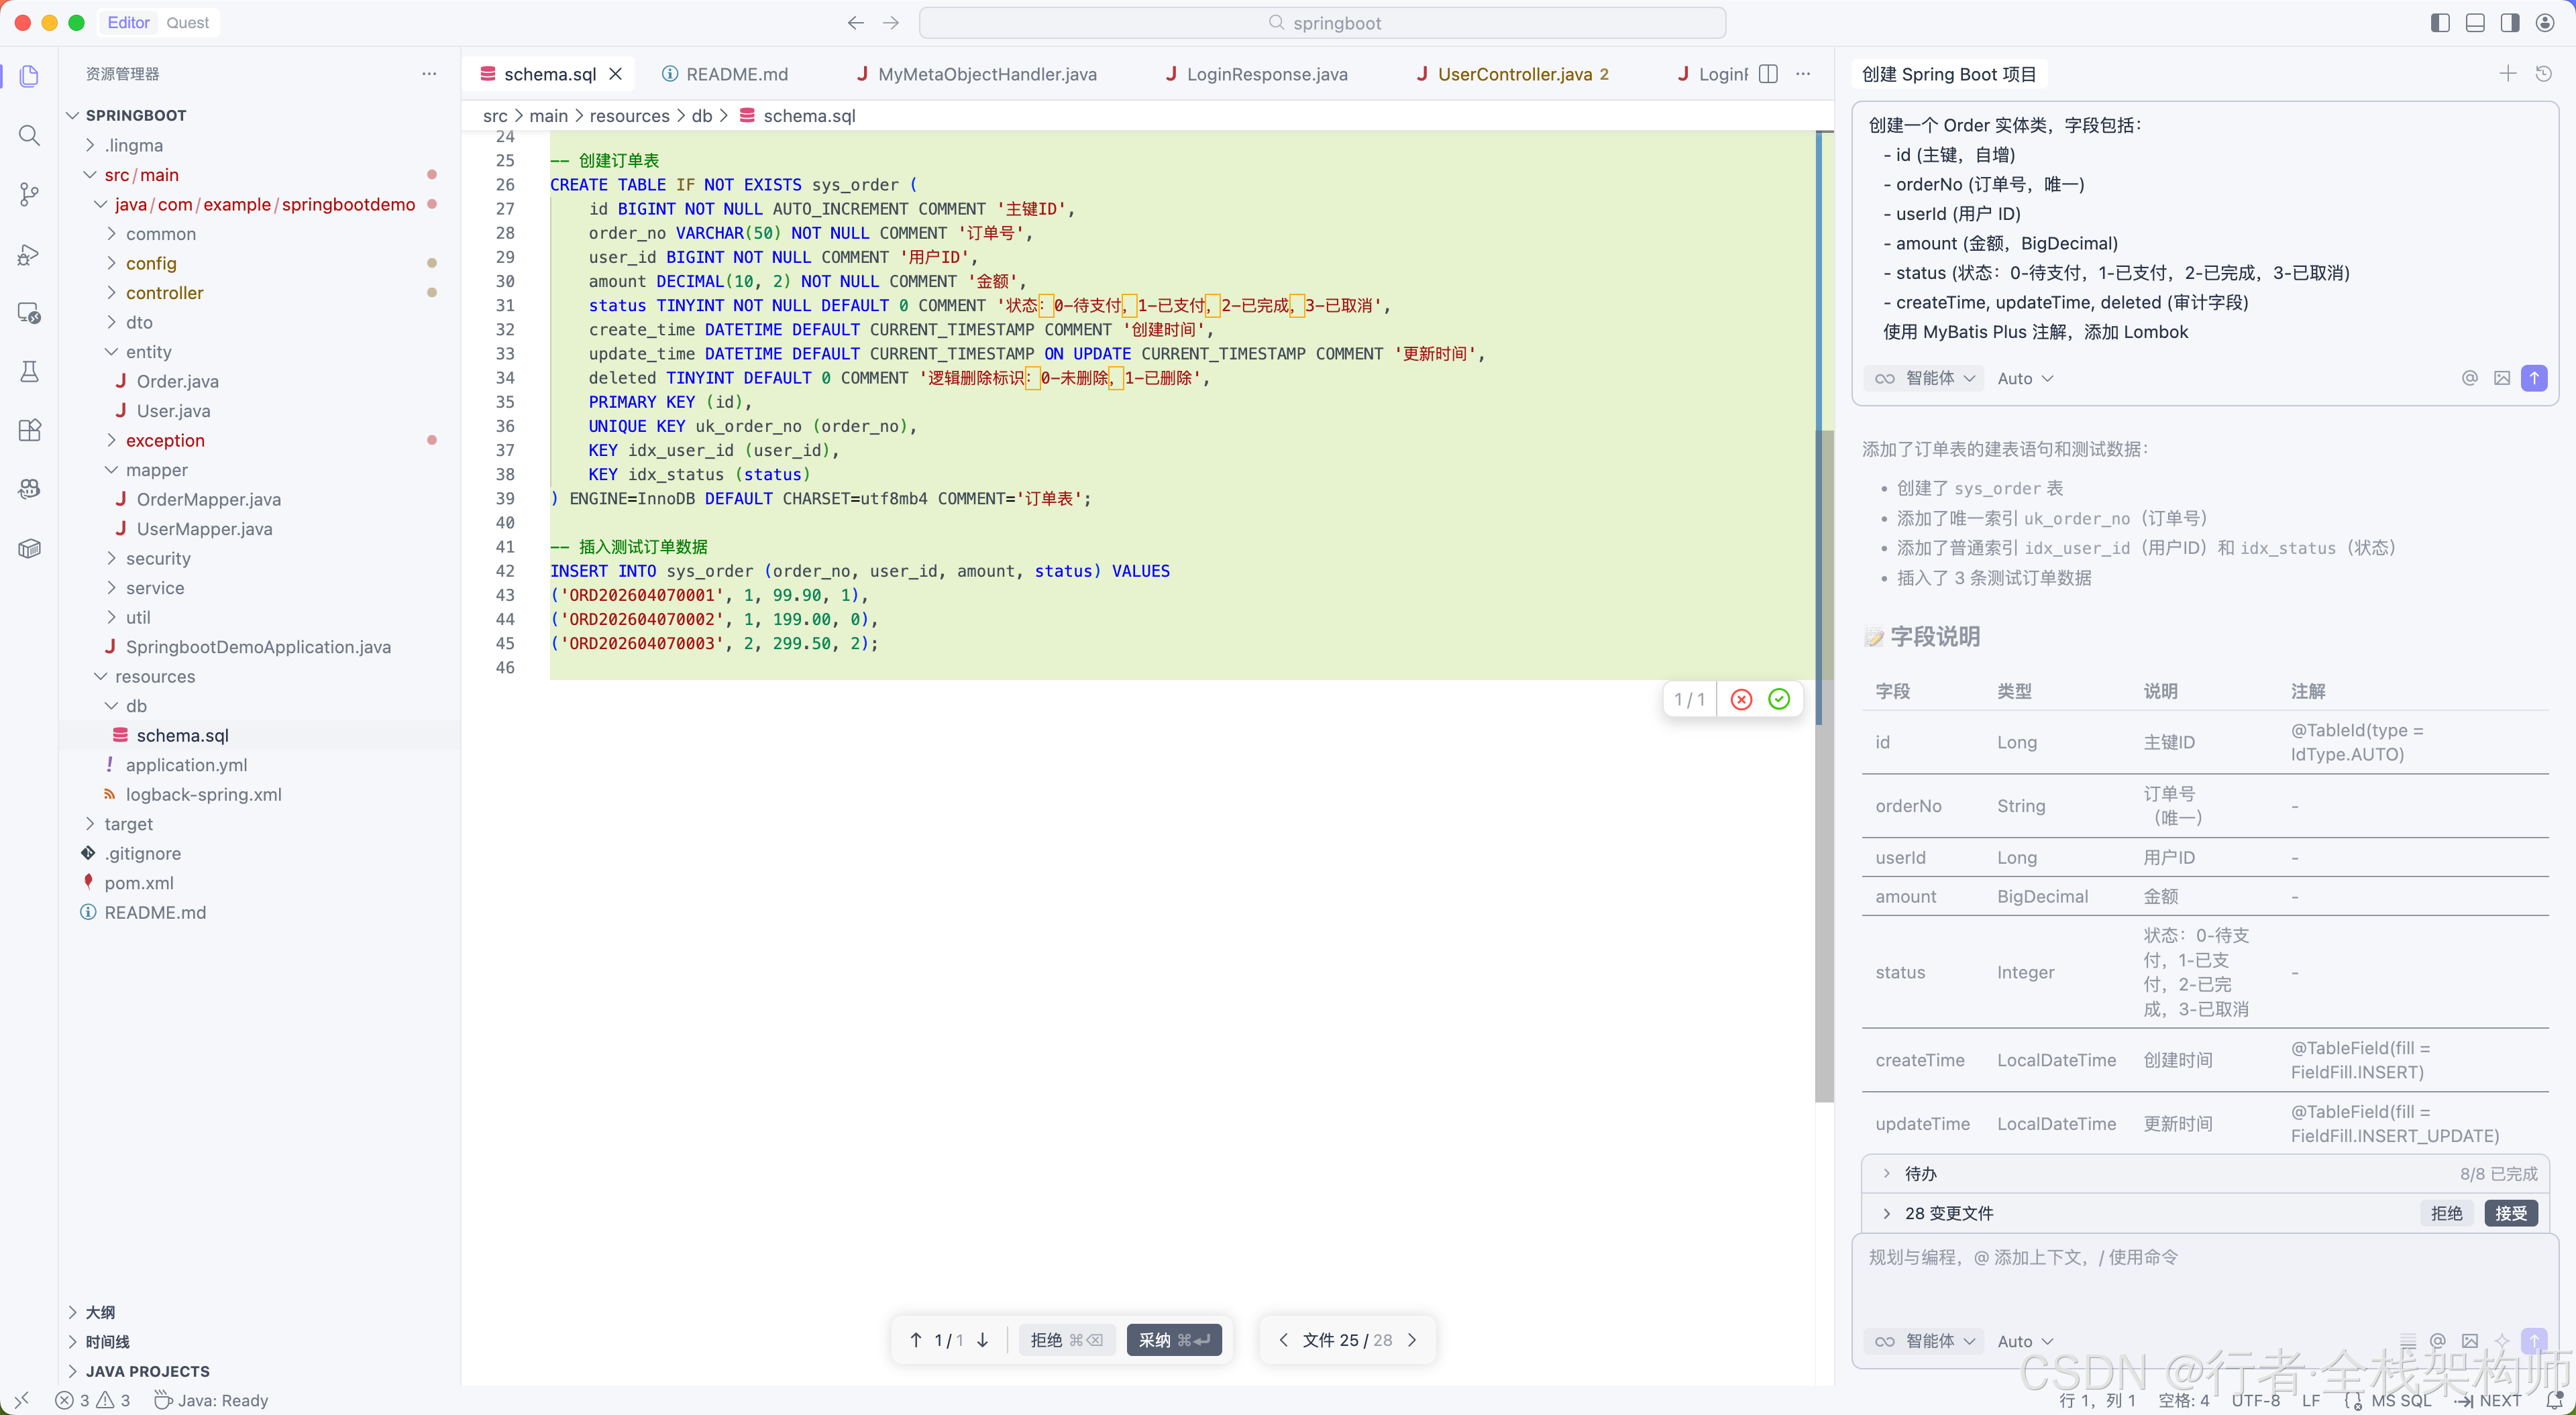
Task: Toggle the primary sidebar layout button
Action: coord(2440,22)
